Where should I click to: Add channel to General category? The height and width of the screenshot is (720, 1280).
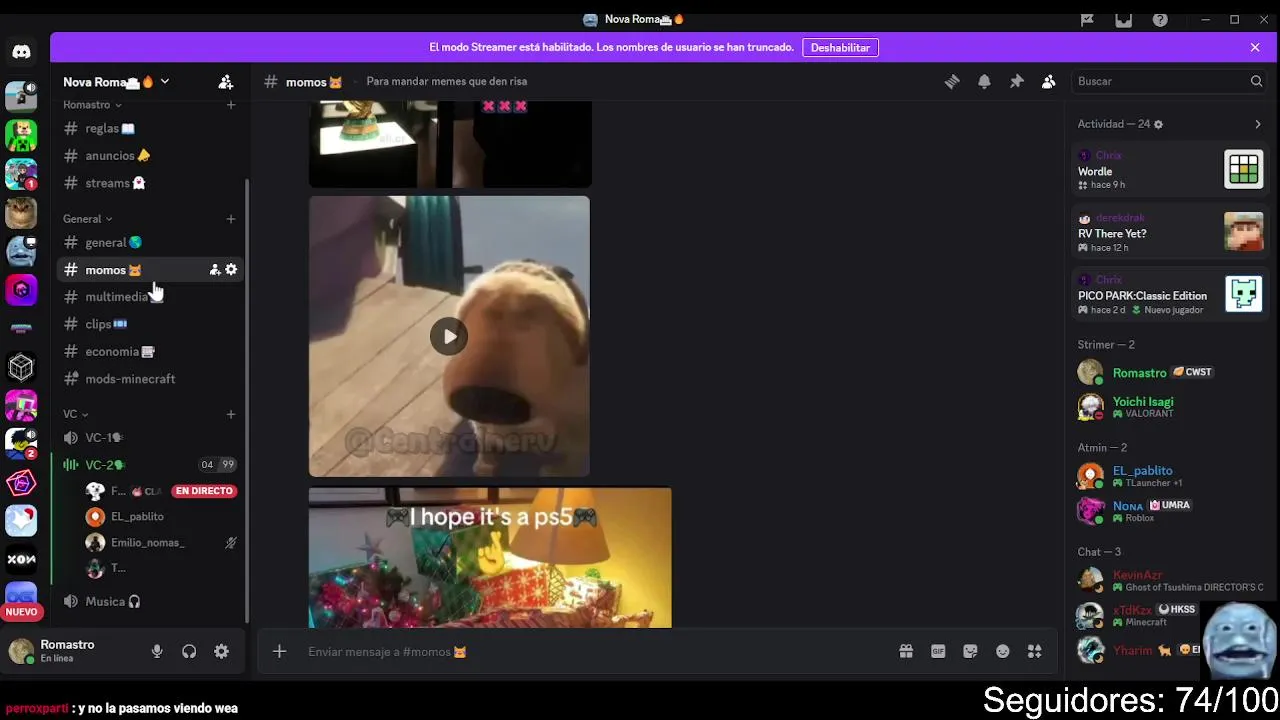click(x=231, y=219)
